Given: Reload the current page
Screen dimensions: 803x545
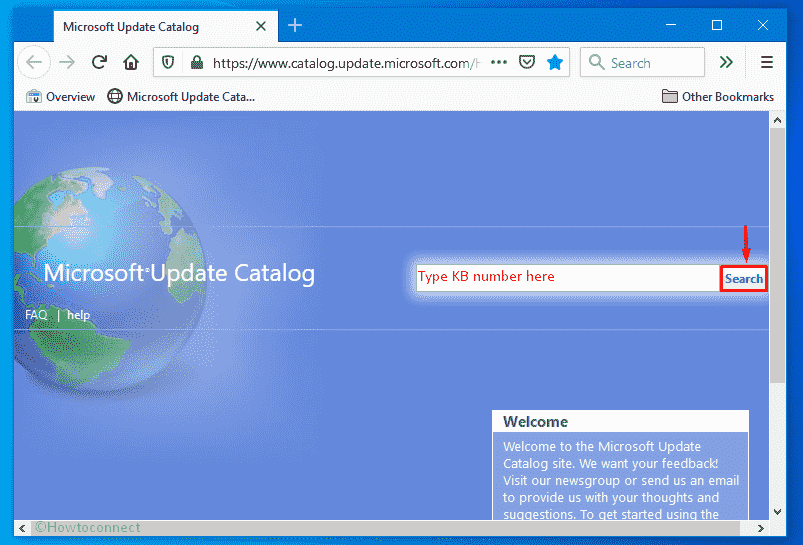Looking at the screenshot, I should tap(99, 62).
